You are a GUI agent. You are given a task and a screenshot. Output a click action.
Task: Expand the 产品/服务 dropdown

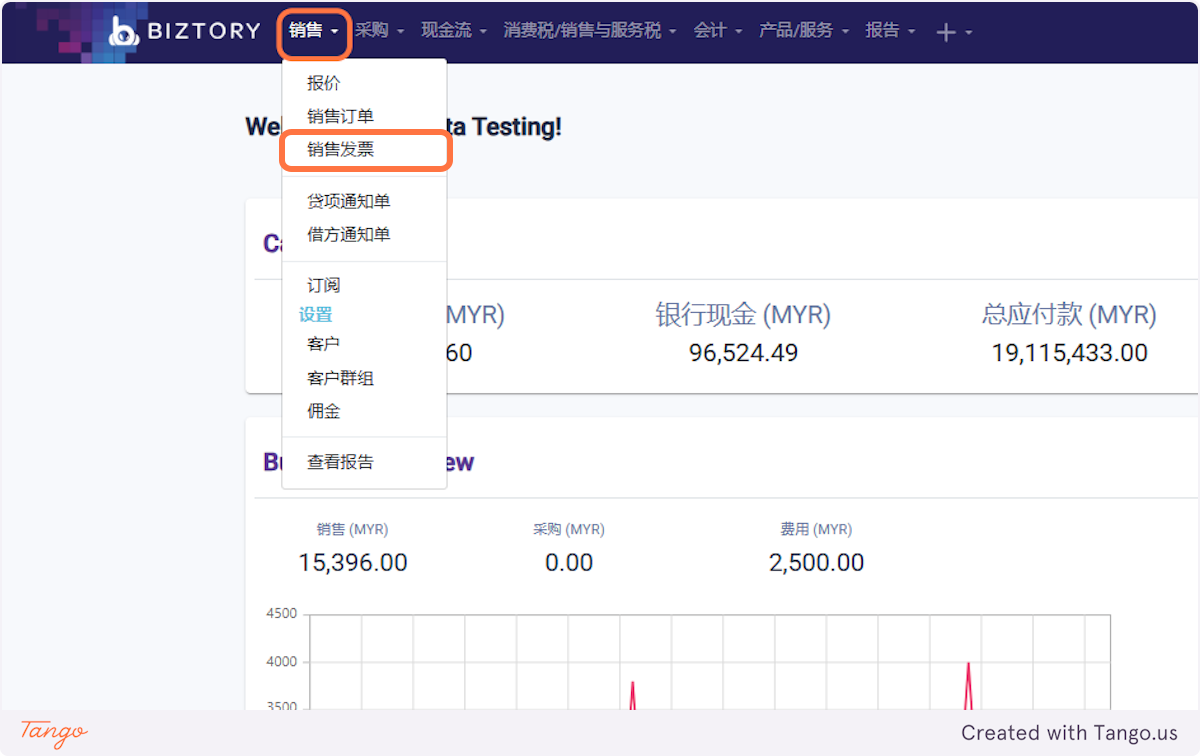coord(803,31)
